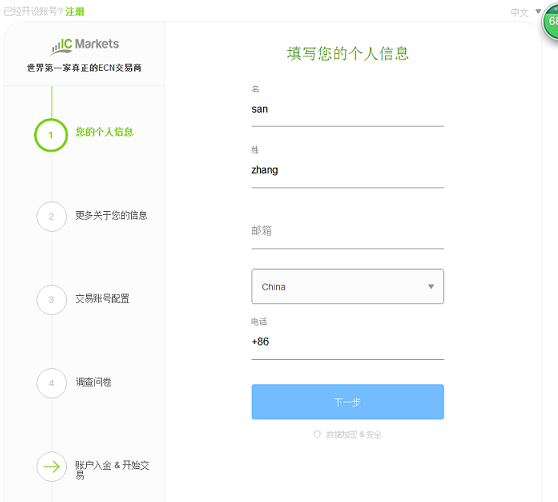Click the IC Markets logo
The height and width of the screenshot is (502, 558).
pos(85,46)
